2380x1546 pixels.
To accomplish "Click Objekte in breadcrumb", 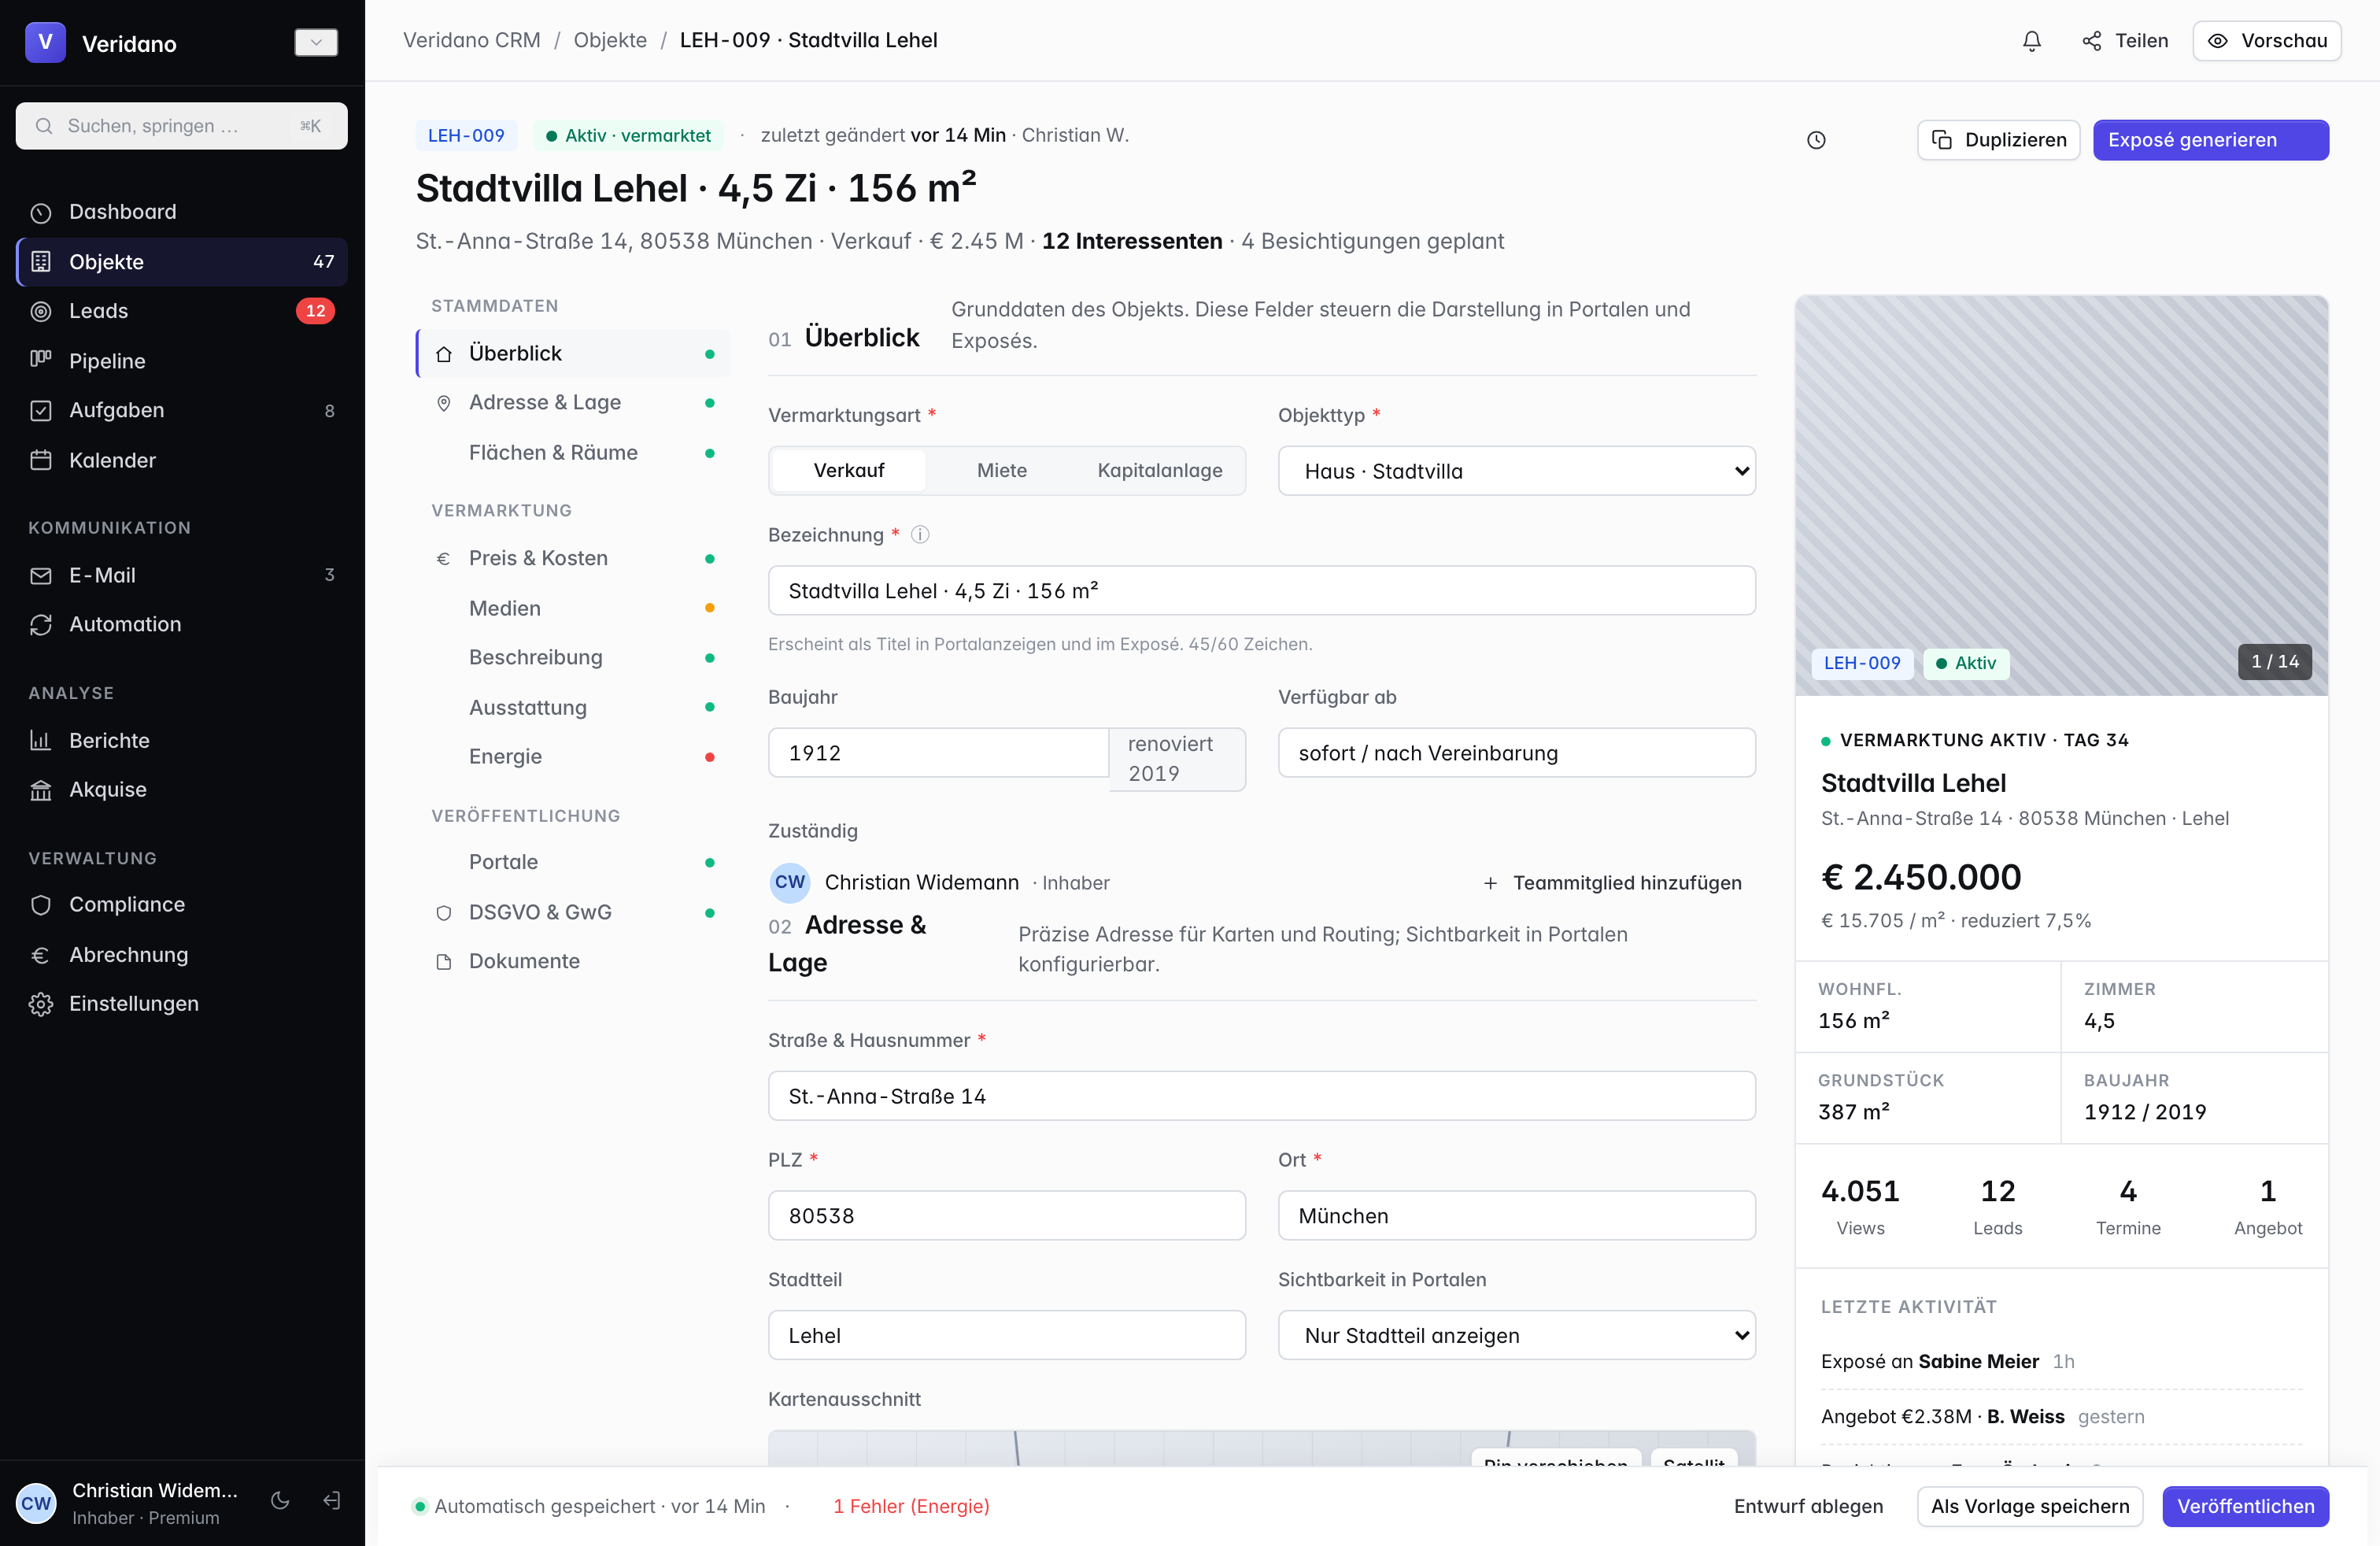I will coord(610,40).
